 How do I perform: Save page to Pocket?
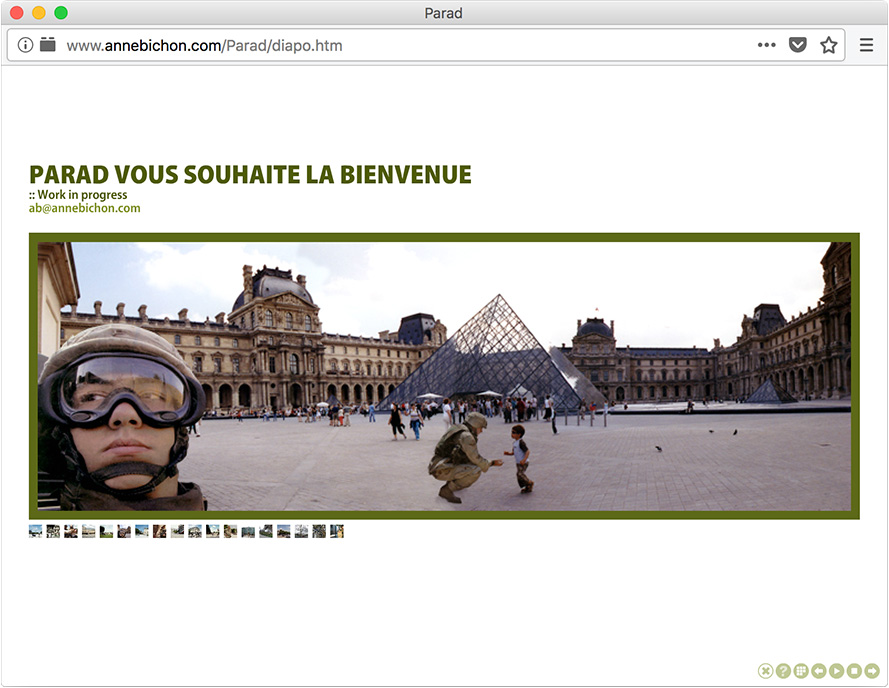[x=797, y=45]
